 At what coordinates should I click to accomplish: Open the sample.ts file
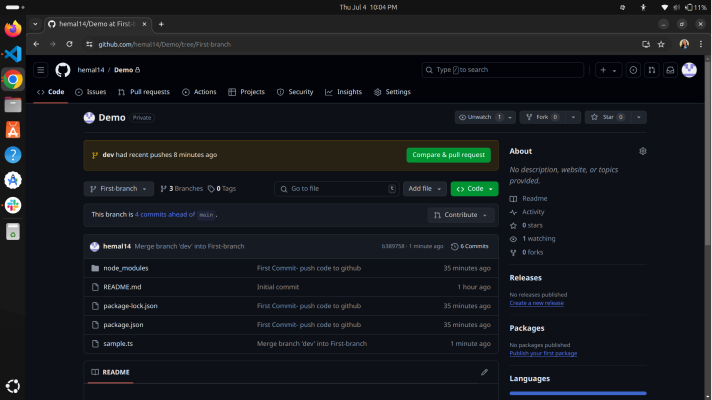click(x=118, y=344)
